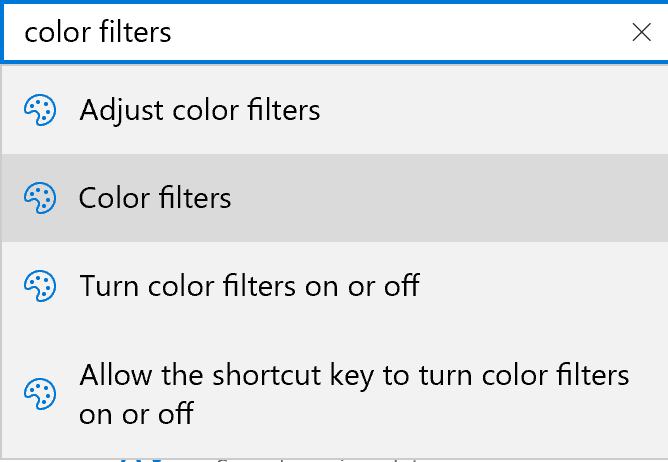Screen dimensions: 668x462
Task: Click the palette icon beside Adjust color filters
Action: [40, 110]
